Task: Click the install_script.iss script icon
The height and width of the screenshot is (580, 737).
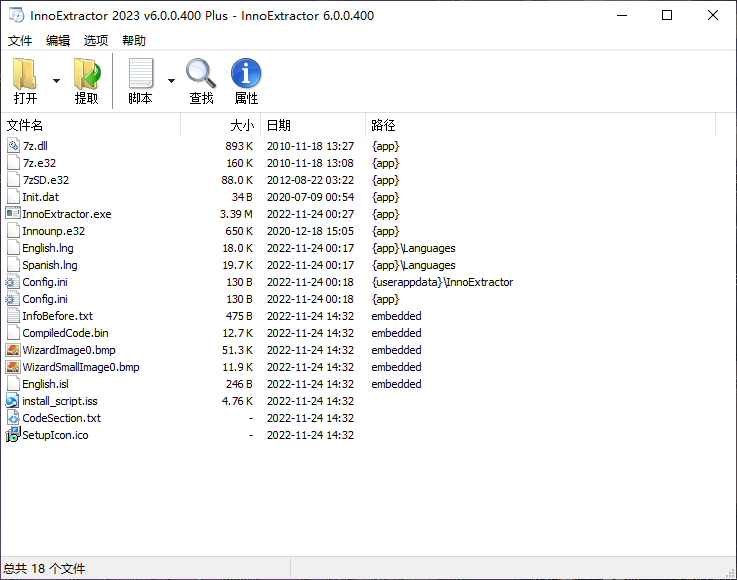Action: click(13, 401)
